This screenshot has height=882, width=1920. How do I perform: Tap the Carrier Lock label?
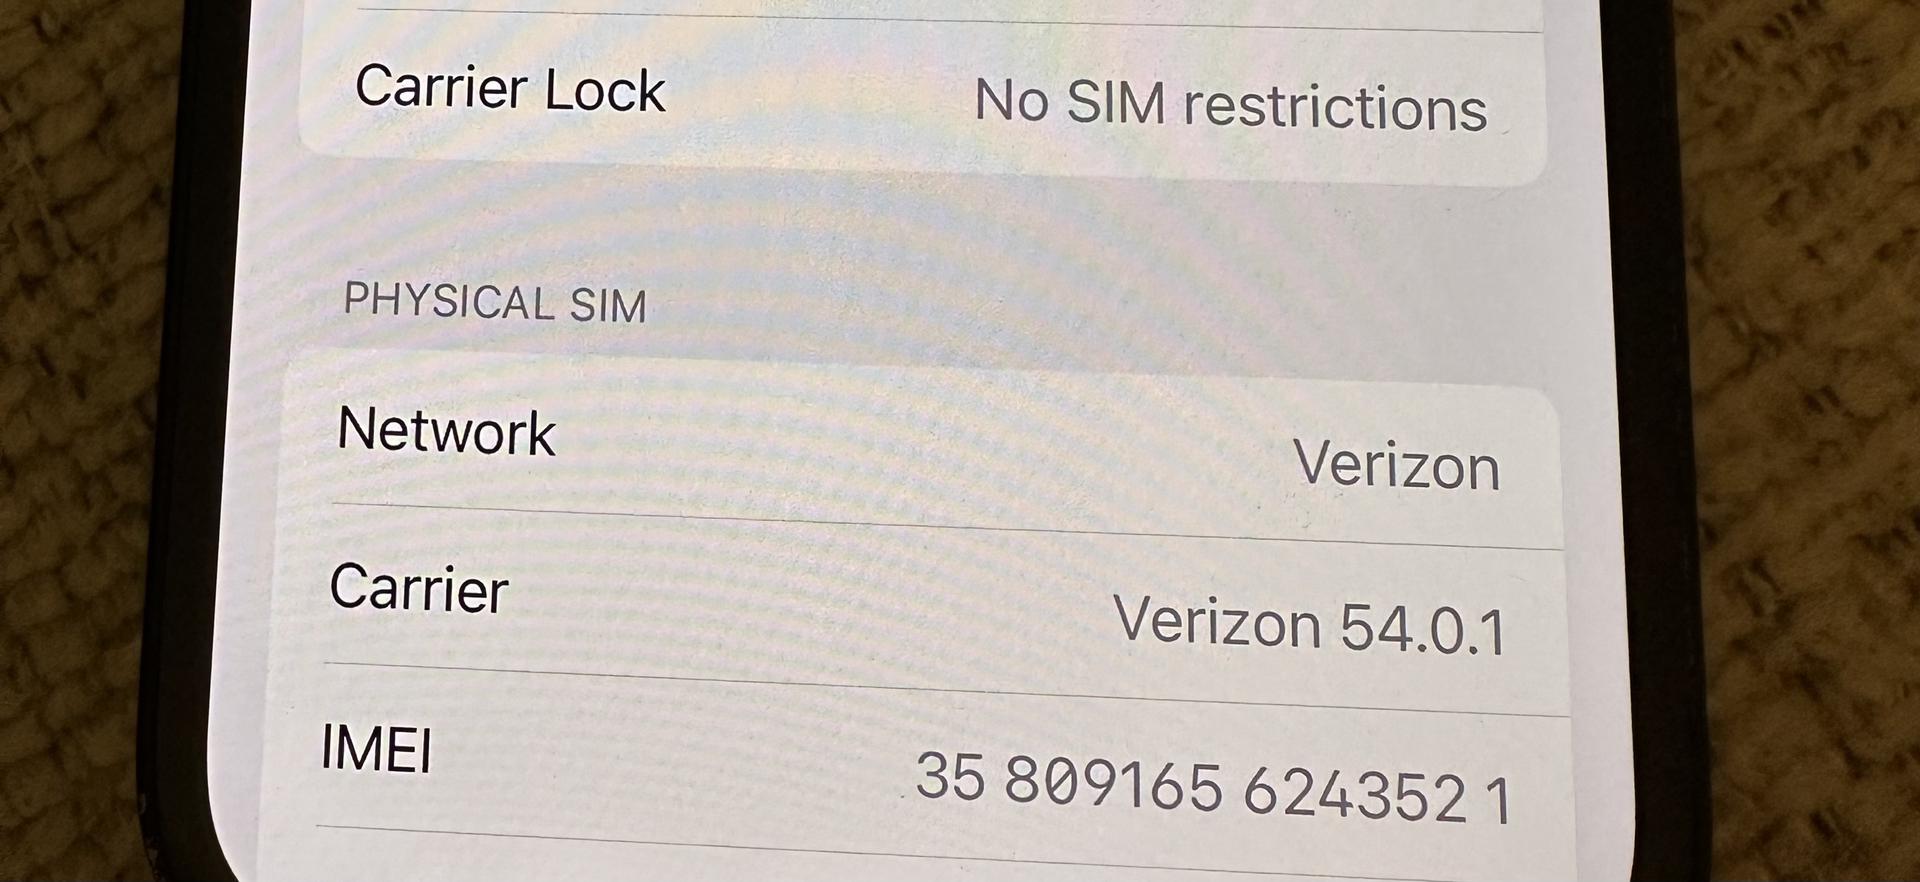pos(510,88)
